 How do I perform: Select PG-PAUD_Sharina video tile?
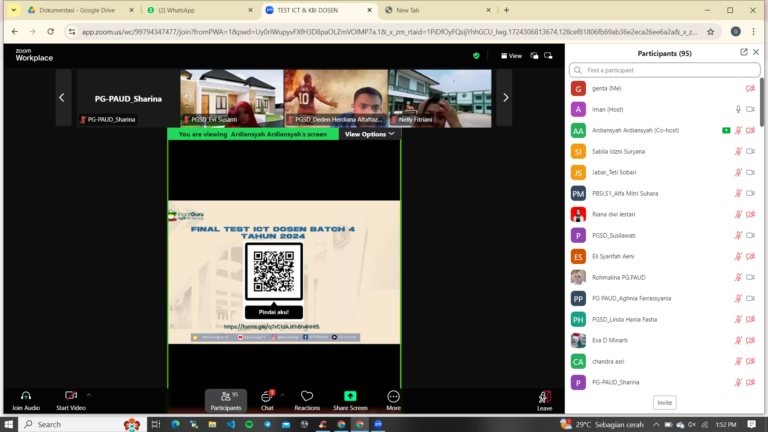(x=128, y=98)
